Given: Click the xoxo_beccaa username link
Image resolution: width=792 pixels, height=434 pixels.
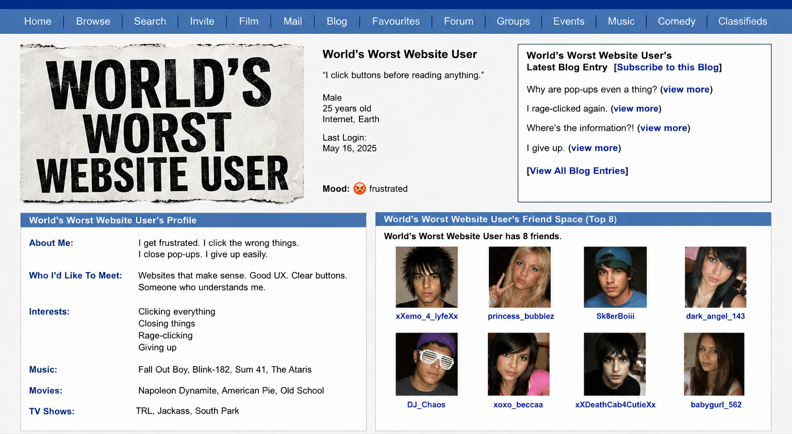Looking at the screenshot, I should (x=518, y=405).
